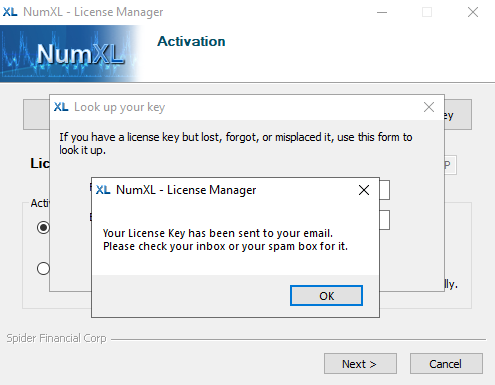Close the 'Look up your key' dialog

429,107
